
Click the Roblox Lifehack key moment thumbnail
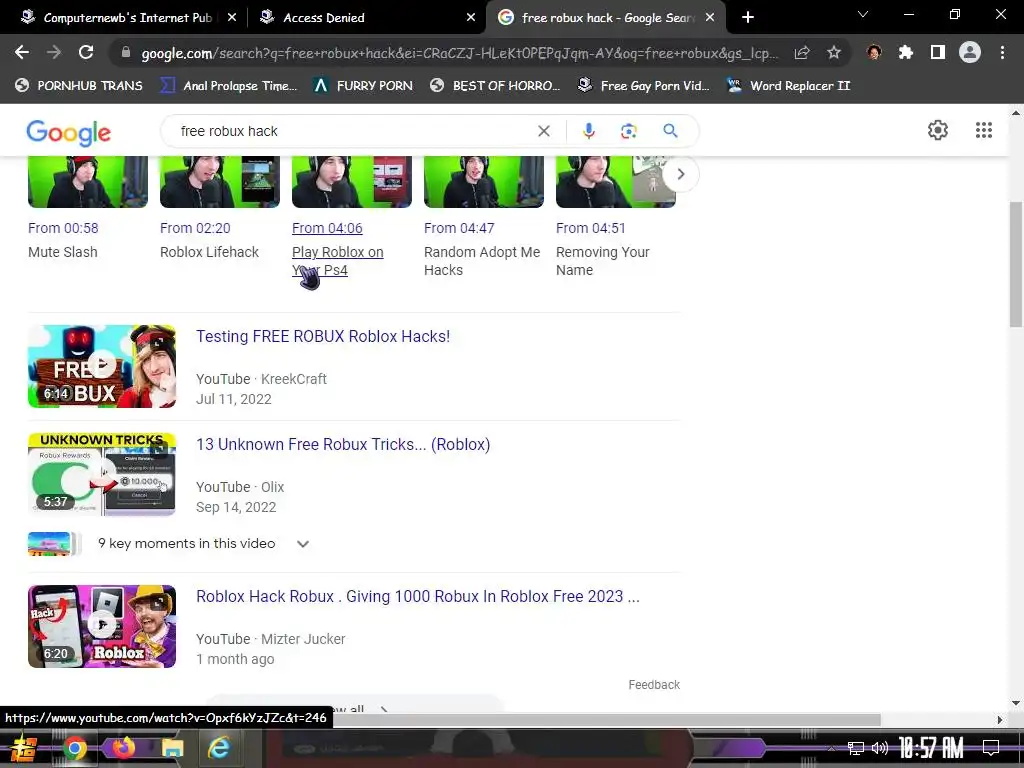(219, 182)
